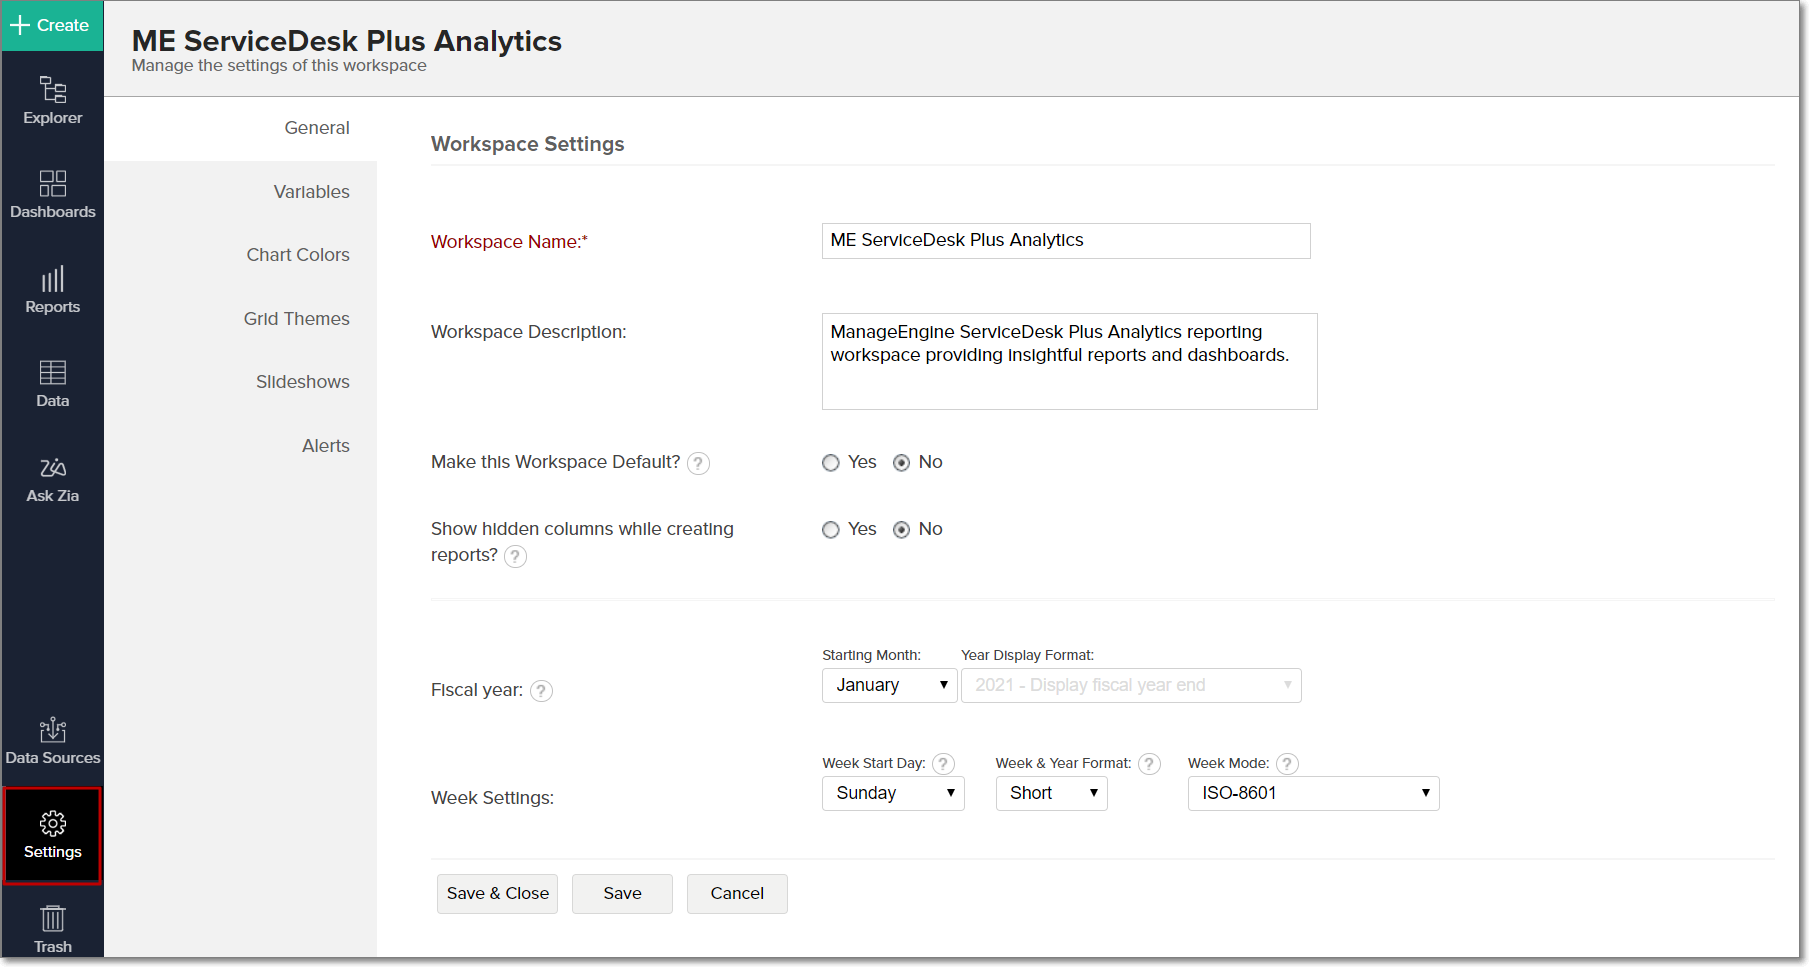Open the Data Sources icon
The height and width of the screenshot is (967, 1809).
tap(52, 738)
